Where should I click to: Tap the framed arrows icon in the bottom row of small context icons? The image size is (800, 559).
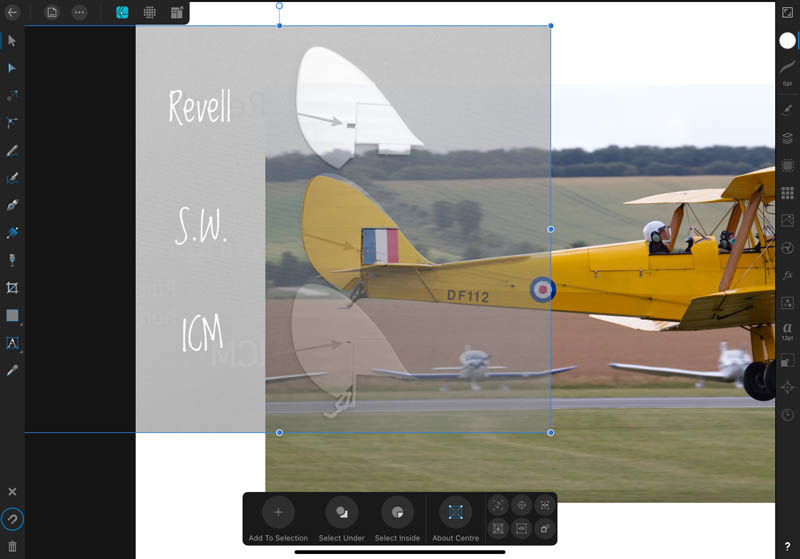point(521,528)
